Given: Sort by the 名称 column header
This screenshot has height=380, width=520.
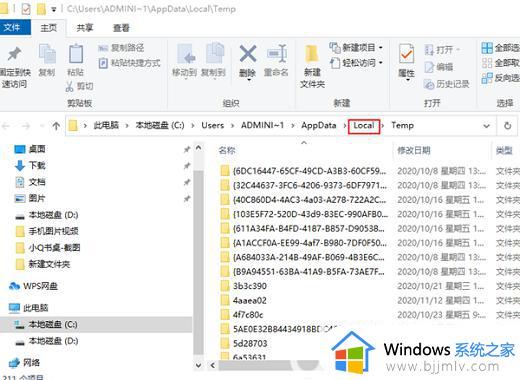Looking at the screenshot, I should point(227,150).
